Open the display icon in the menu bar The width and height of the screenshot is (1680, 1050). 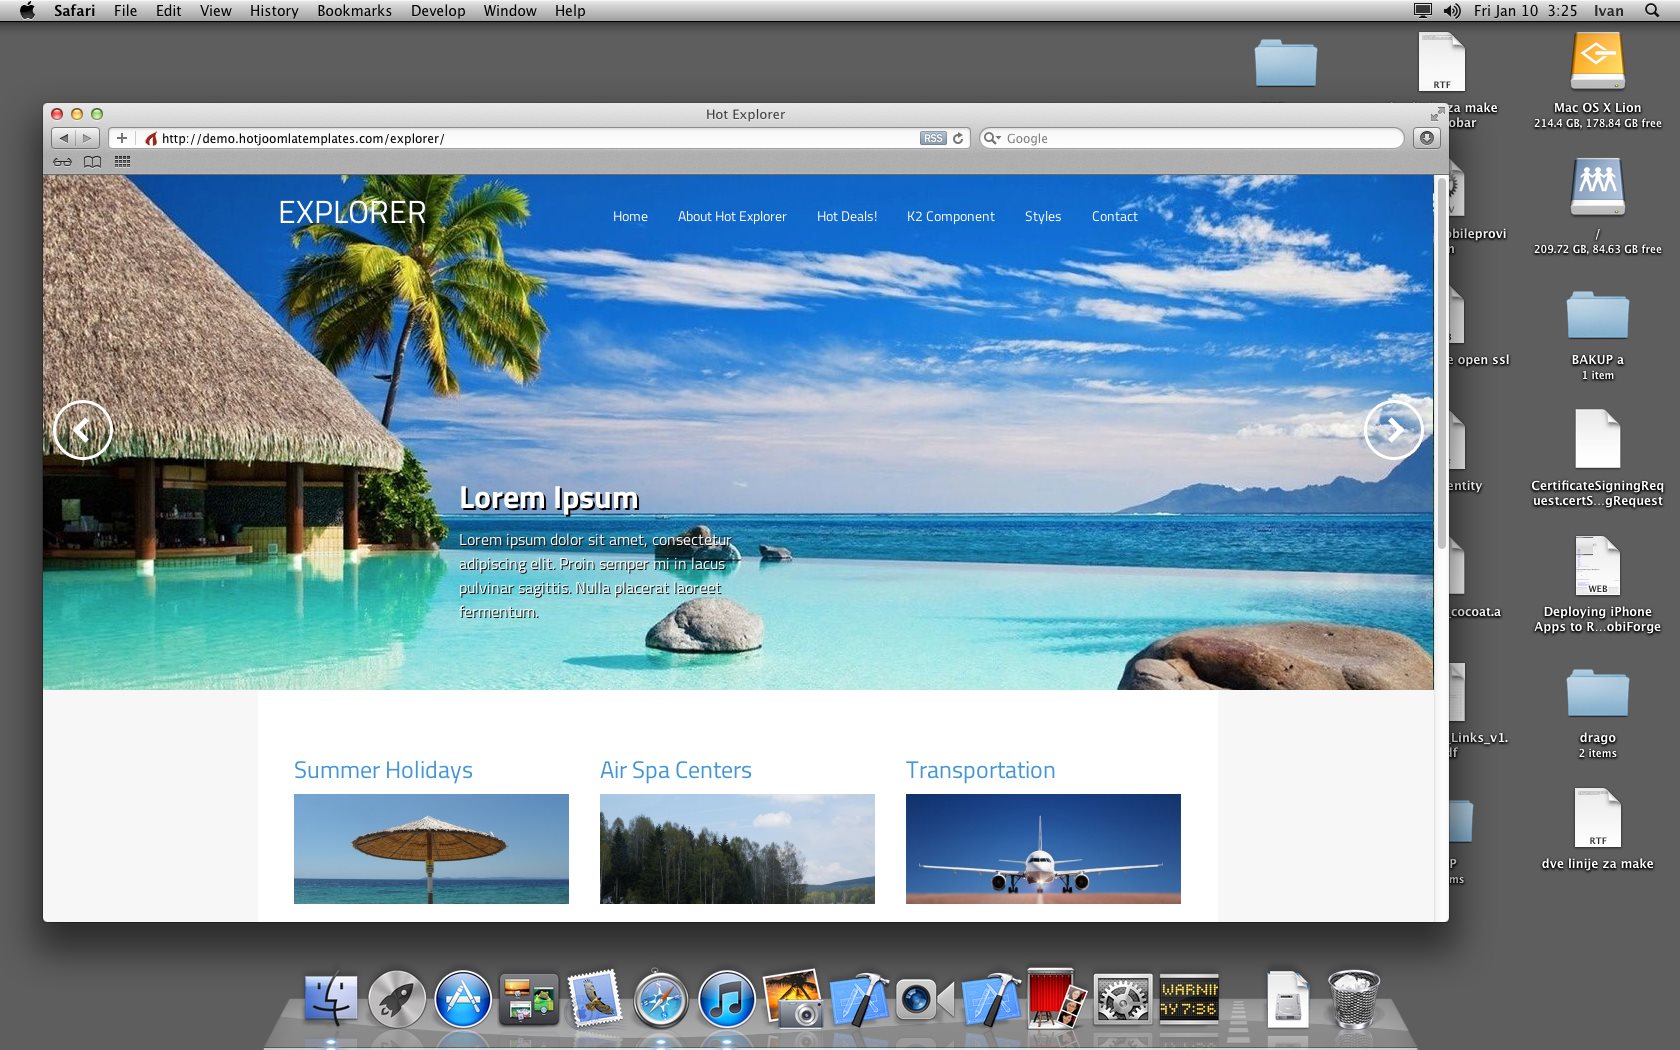coord(1422,10)
